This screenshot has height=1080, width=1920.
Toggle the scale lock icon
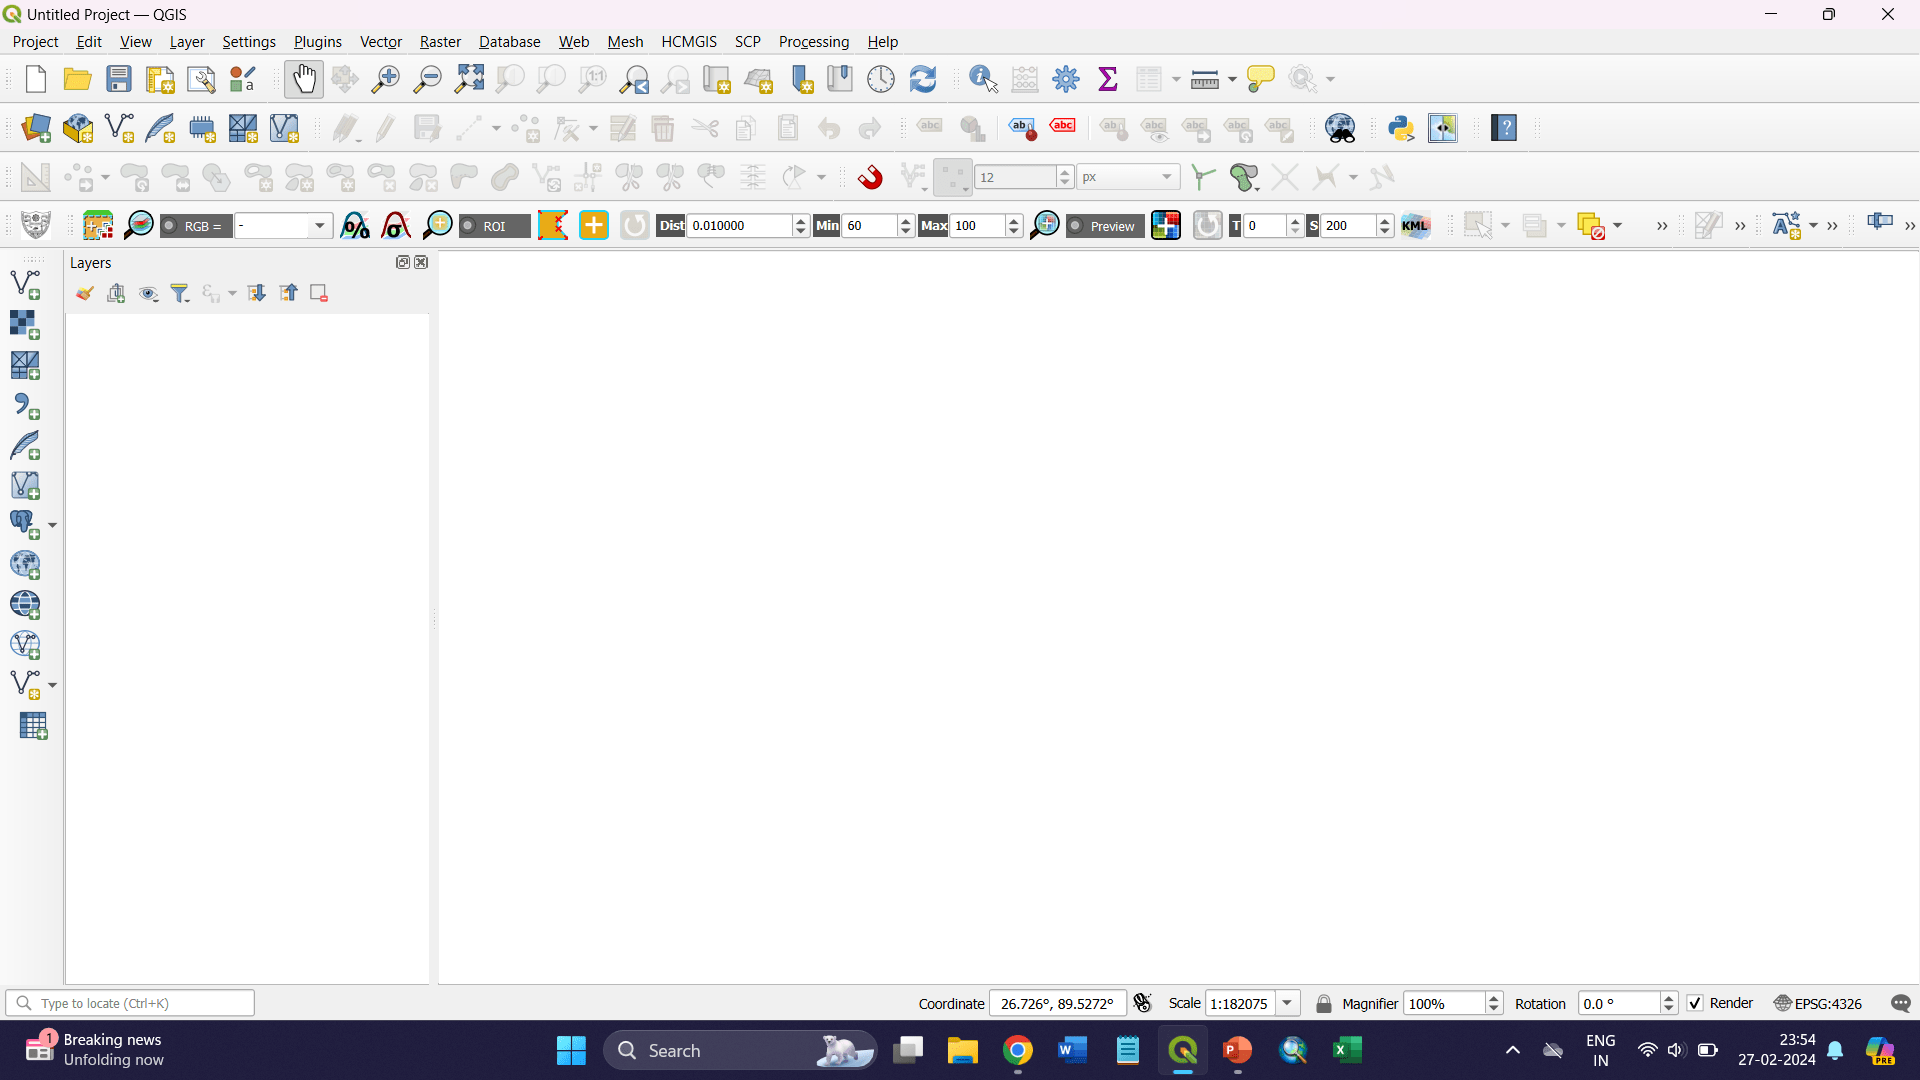point(1324,1003)
